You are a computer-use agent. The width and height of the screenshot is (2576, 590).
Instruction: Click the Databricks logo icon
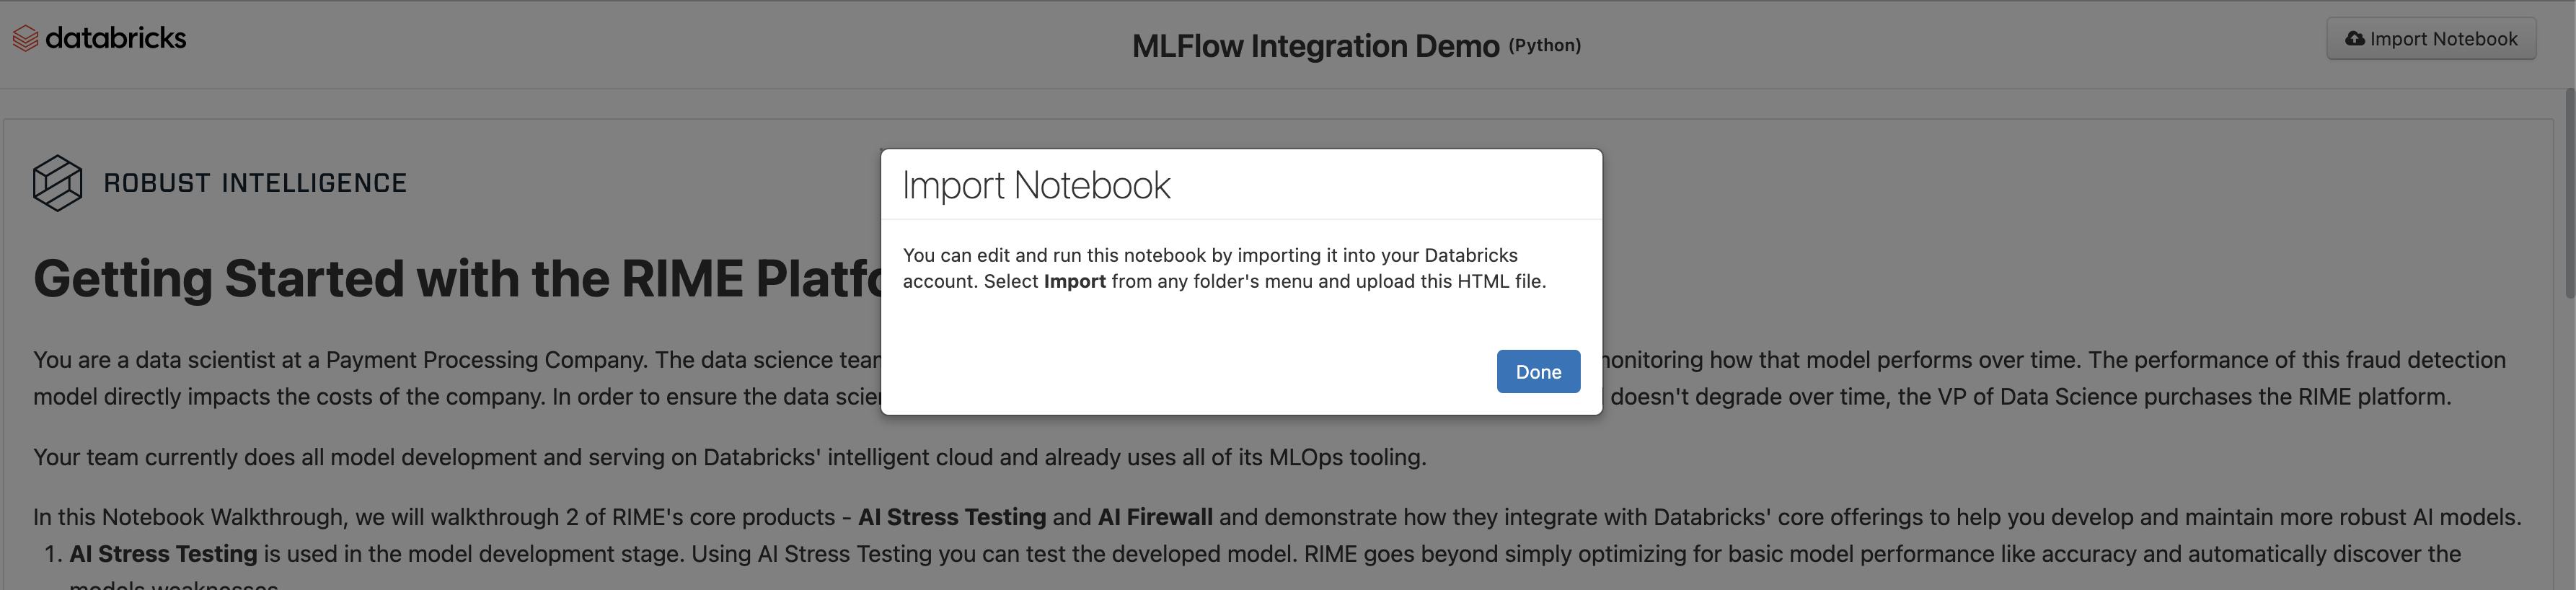tap(25, 38)
